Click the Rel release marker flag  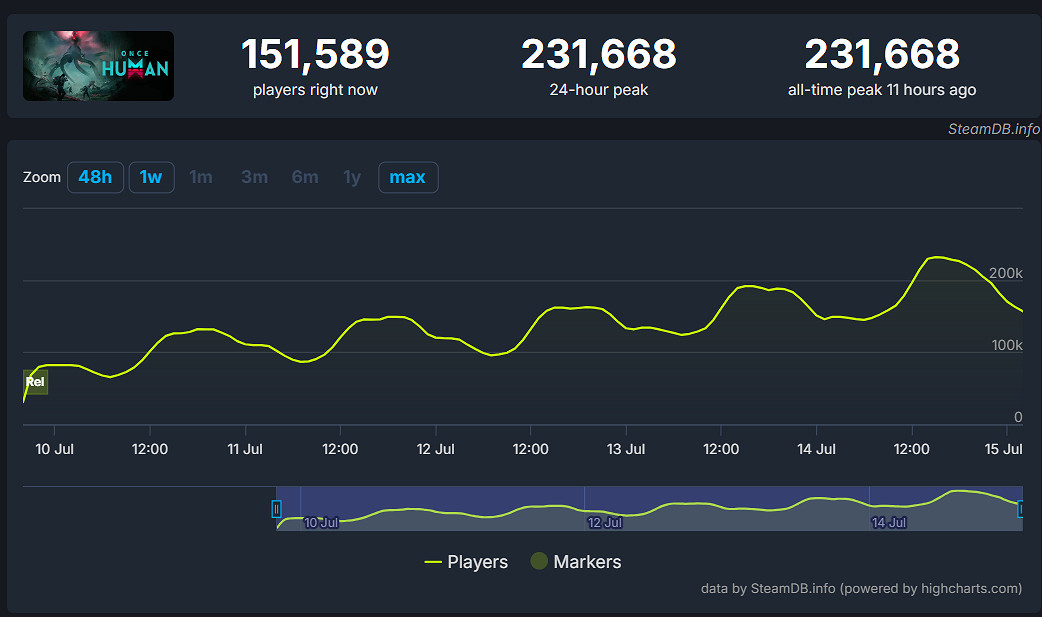(x=35, y=382)
